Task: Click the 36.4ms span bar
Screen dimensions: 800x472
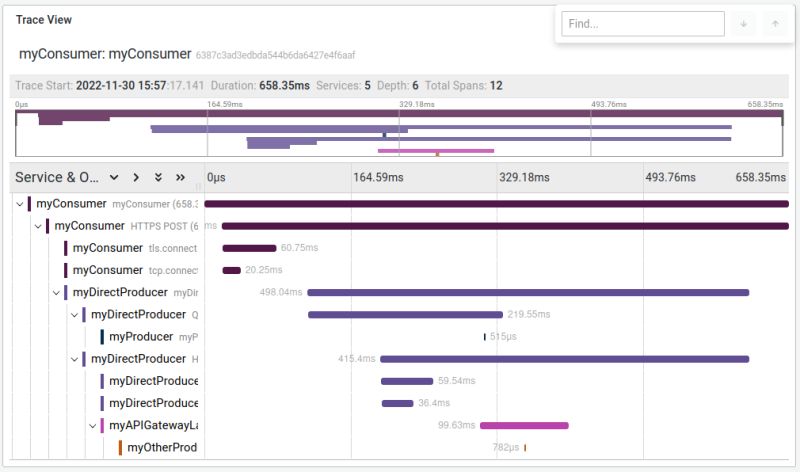Action: (397, 404)
